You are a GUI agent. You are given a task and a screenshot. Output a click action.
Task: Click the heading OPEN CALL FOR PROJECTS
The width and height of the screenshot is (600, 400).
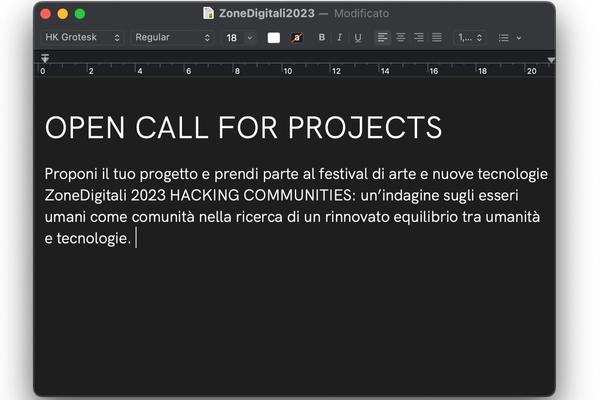[x=243, y=127]
